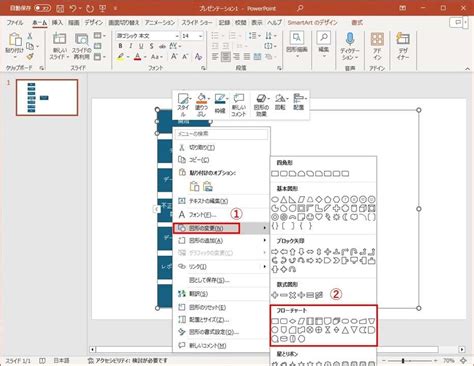This screenshot has height=366, width=474.
Task: Apply bold with the B icon
Action: click(120, 46)
